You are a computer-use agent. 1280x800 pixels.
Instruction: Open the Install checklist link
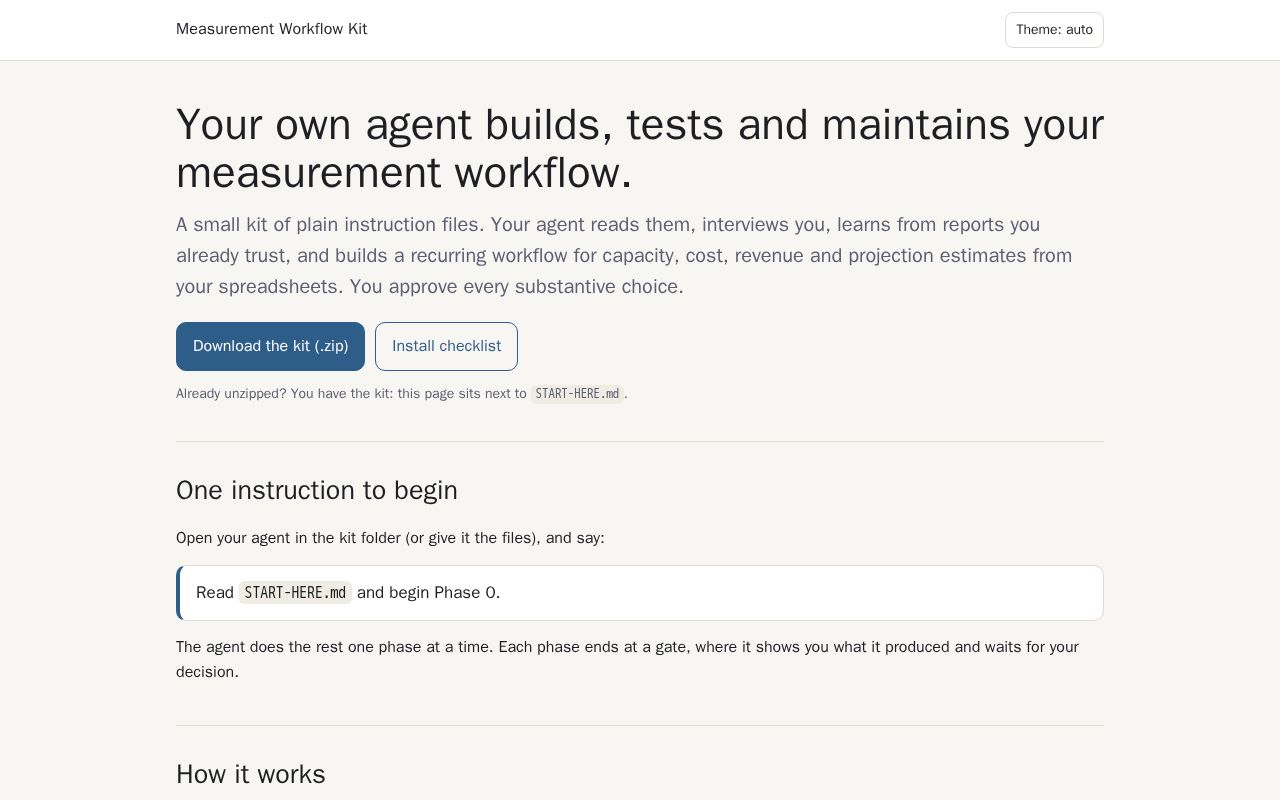click(x=446, y=346)
